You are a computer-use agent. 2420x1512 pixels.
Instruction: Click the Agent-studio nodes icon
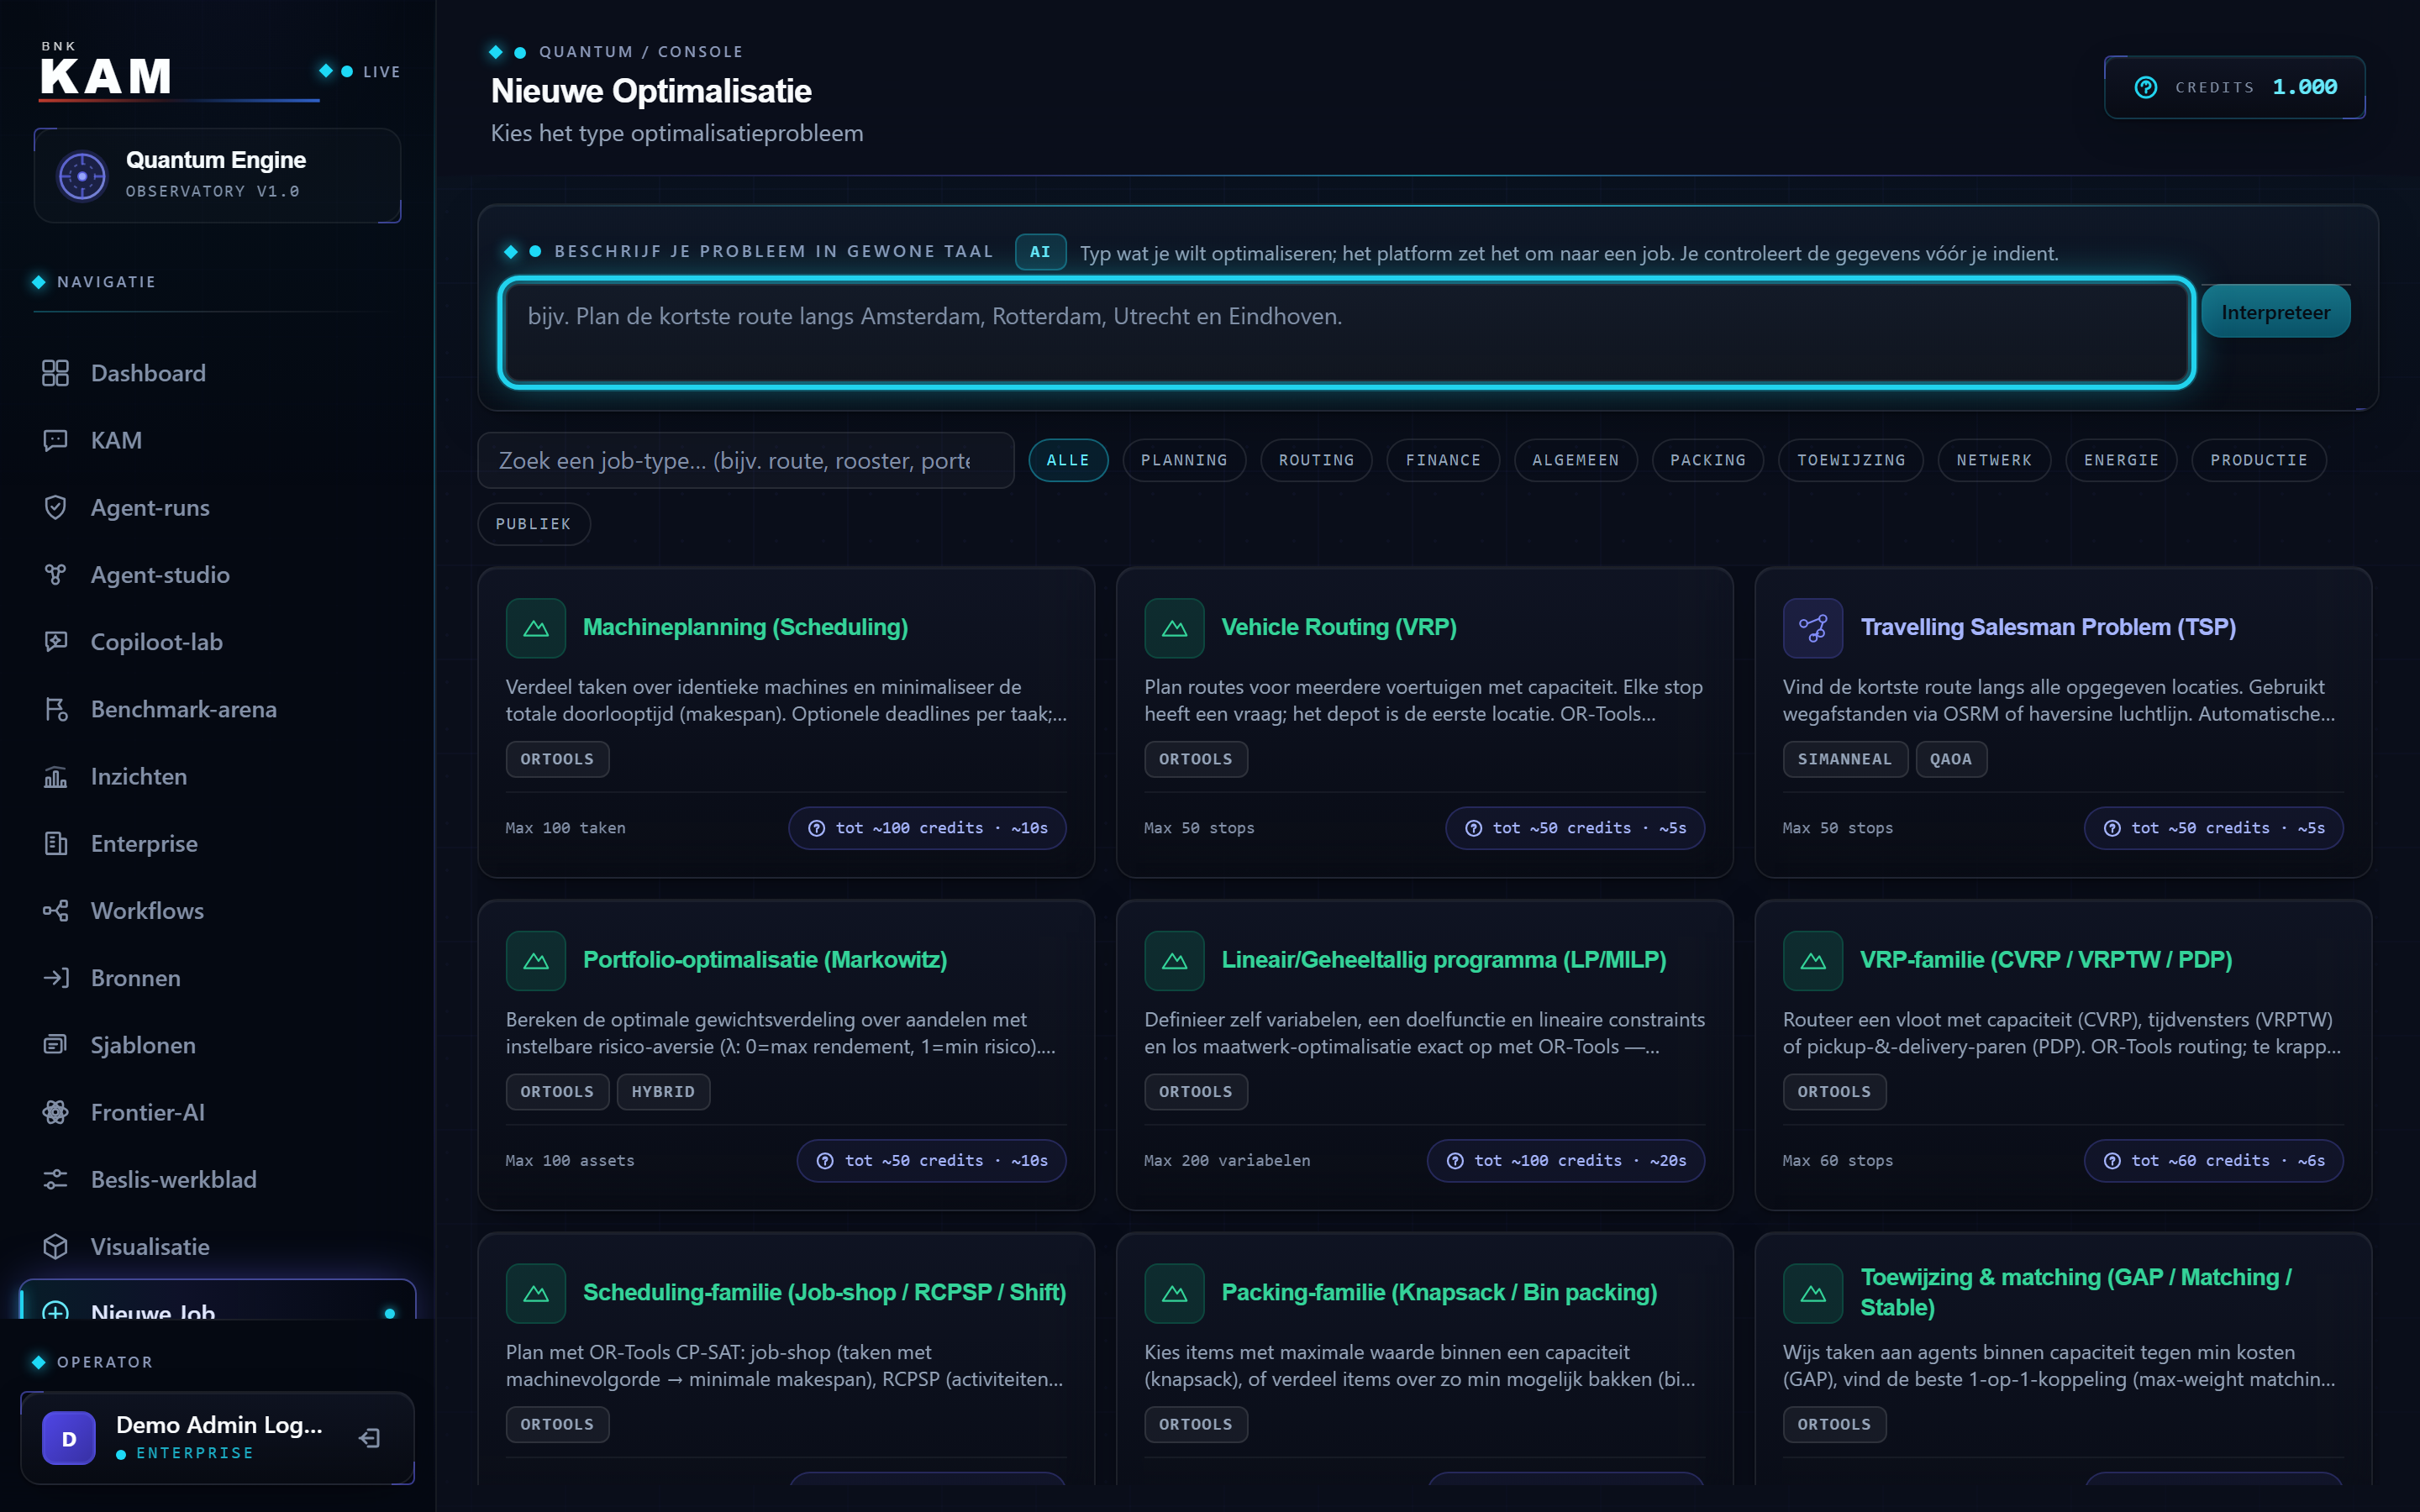click(55, 574)
